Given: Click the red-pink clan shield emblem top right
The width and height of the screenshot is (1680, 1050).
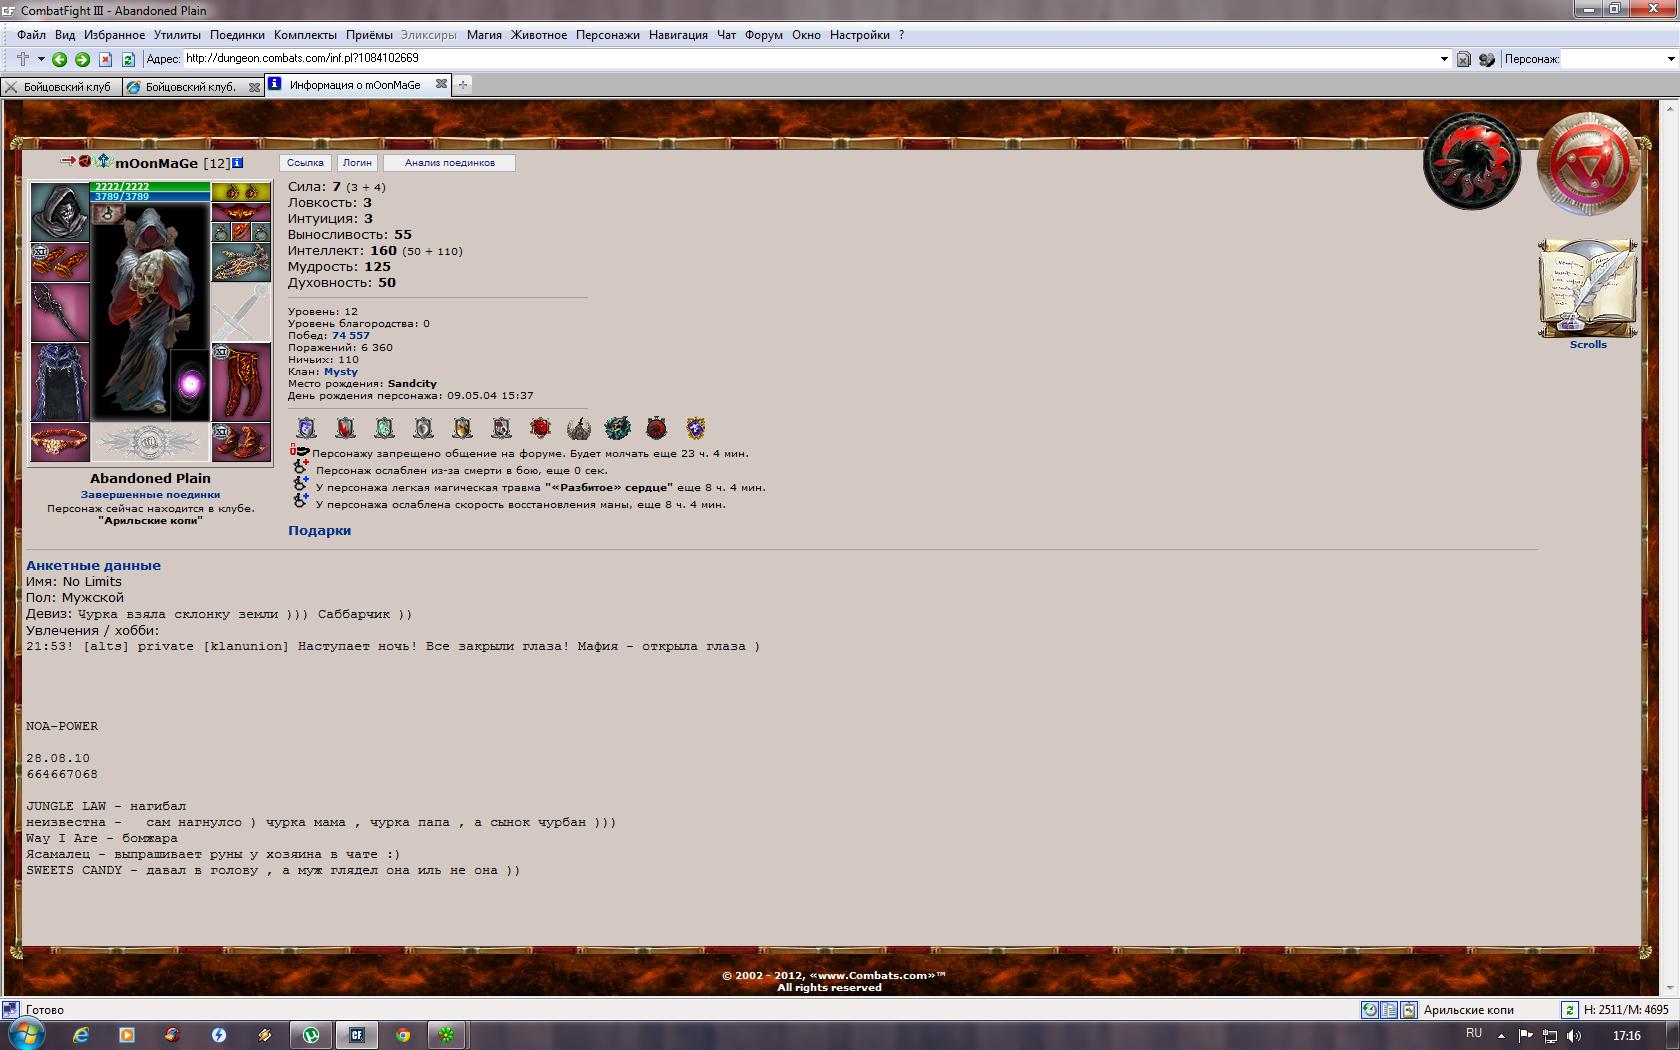Looking at the screenshot, I should 1588,164.
